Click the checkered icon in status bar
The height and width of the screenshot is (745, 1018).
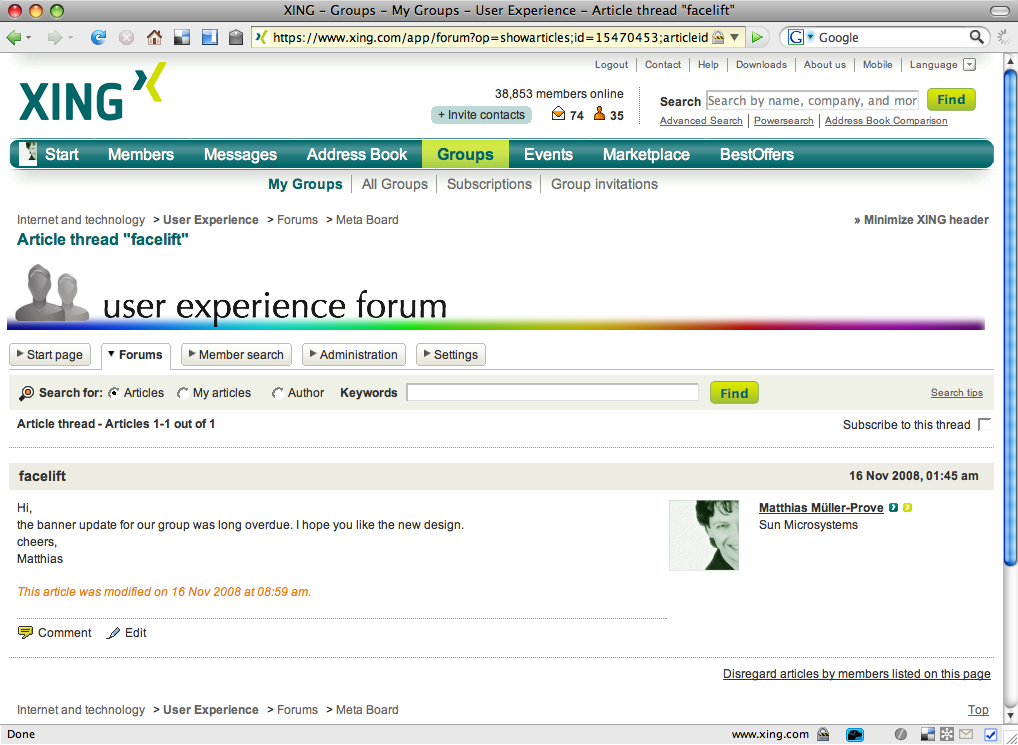(x=928, y=735)
